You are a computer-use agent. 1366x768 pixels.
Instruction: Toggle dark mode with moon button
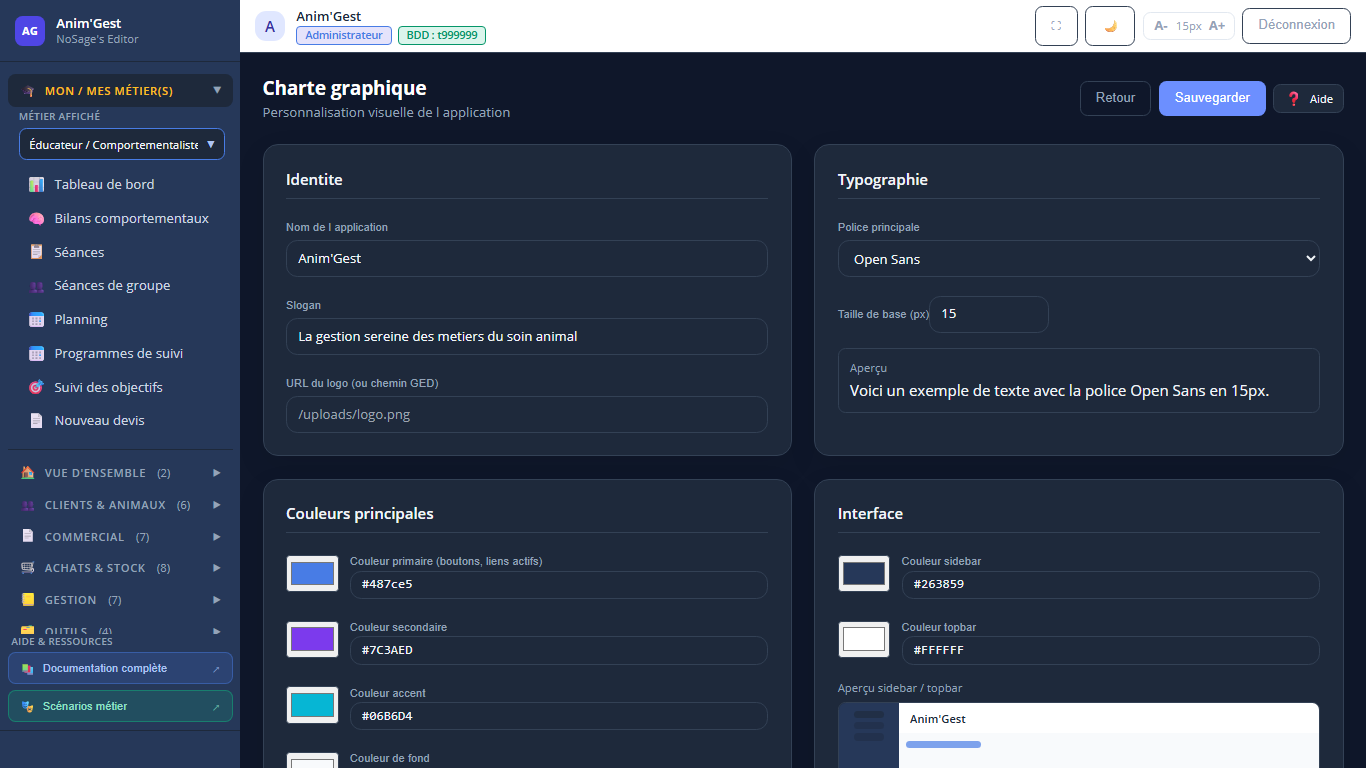click(1110, 26)
